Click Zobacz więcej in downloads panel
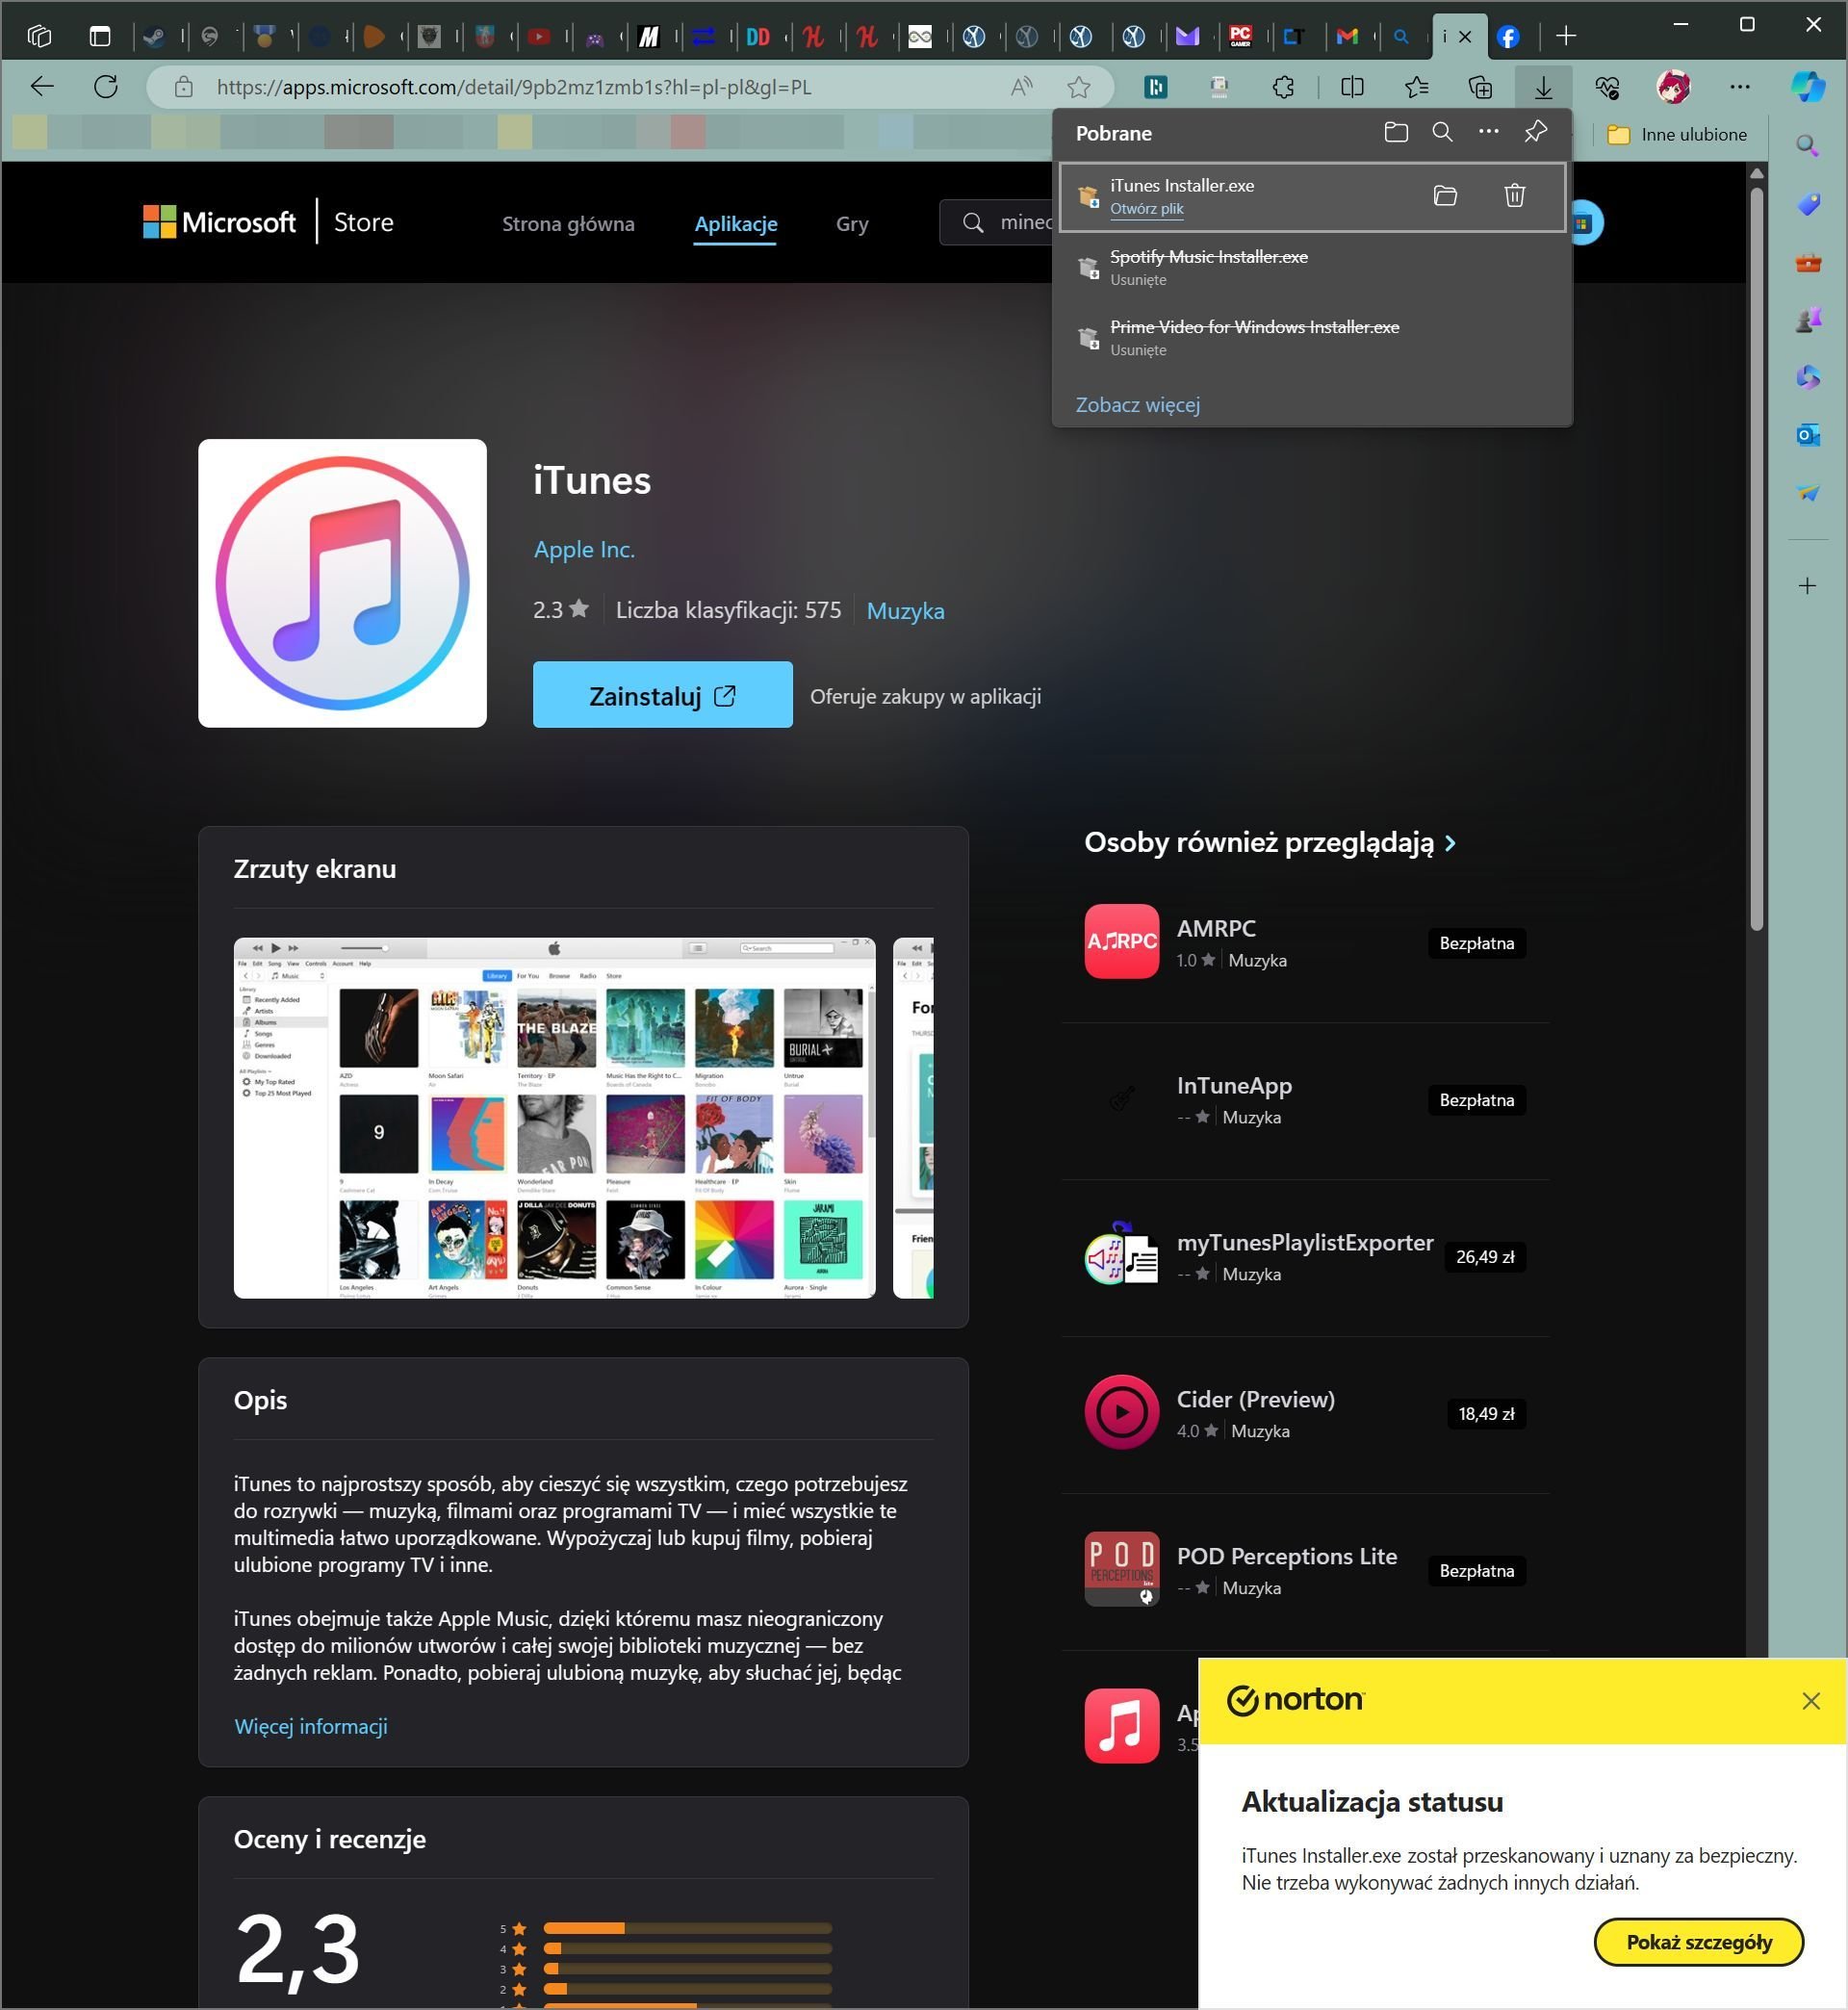Viewport: 1848px width, 2010px height. [x=1137, y=405]
